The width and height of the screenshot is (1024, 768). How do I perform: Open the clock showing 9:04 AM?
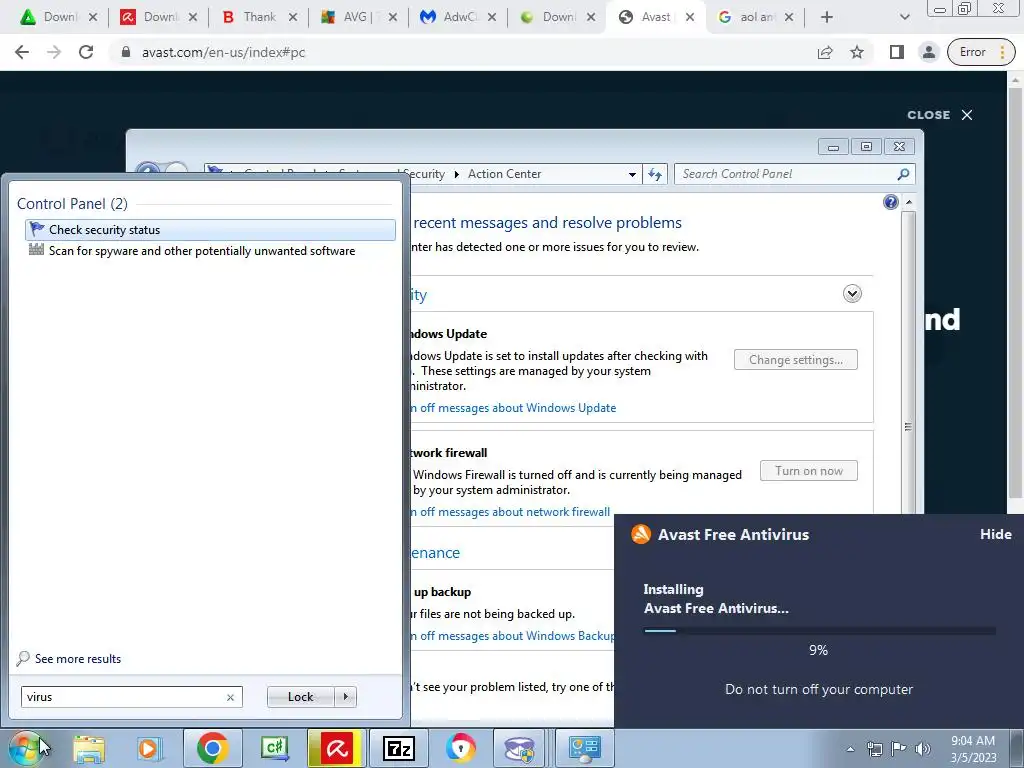[973, 749]
